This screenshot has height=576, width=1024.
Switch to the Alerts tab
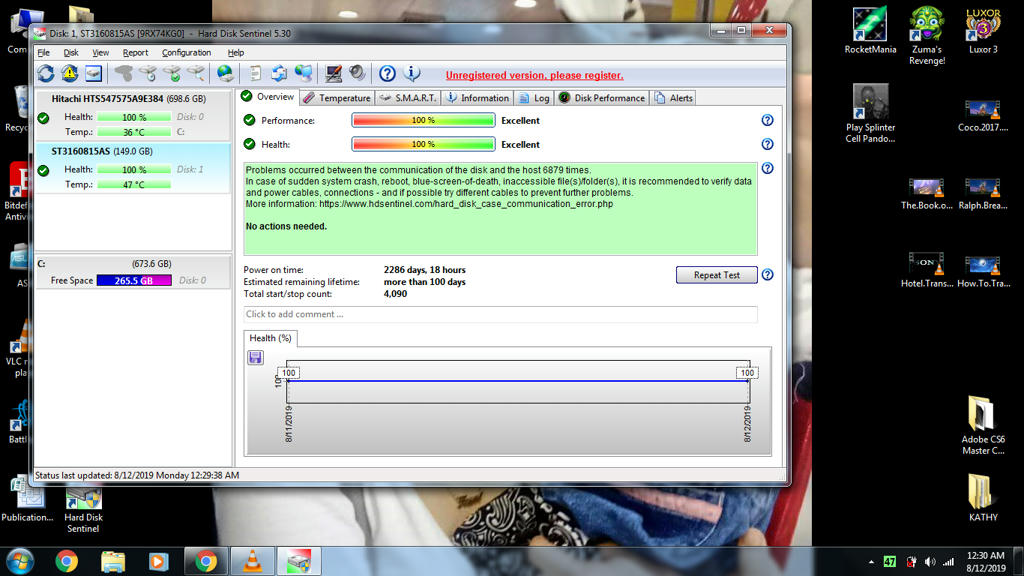(673, 98)
